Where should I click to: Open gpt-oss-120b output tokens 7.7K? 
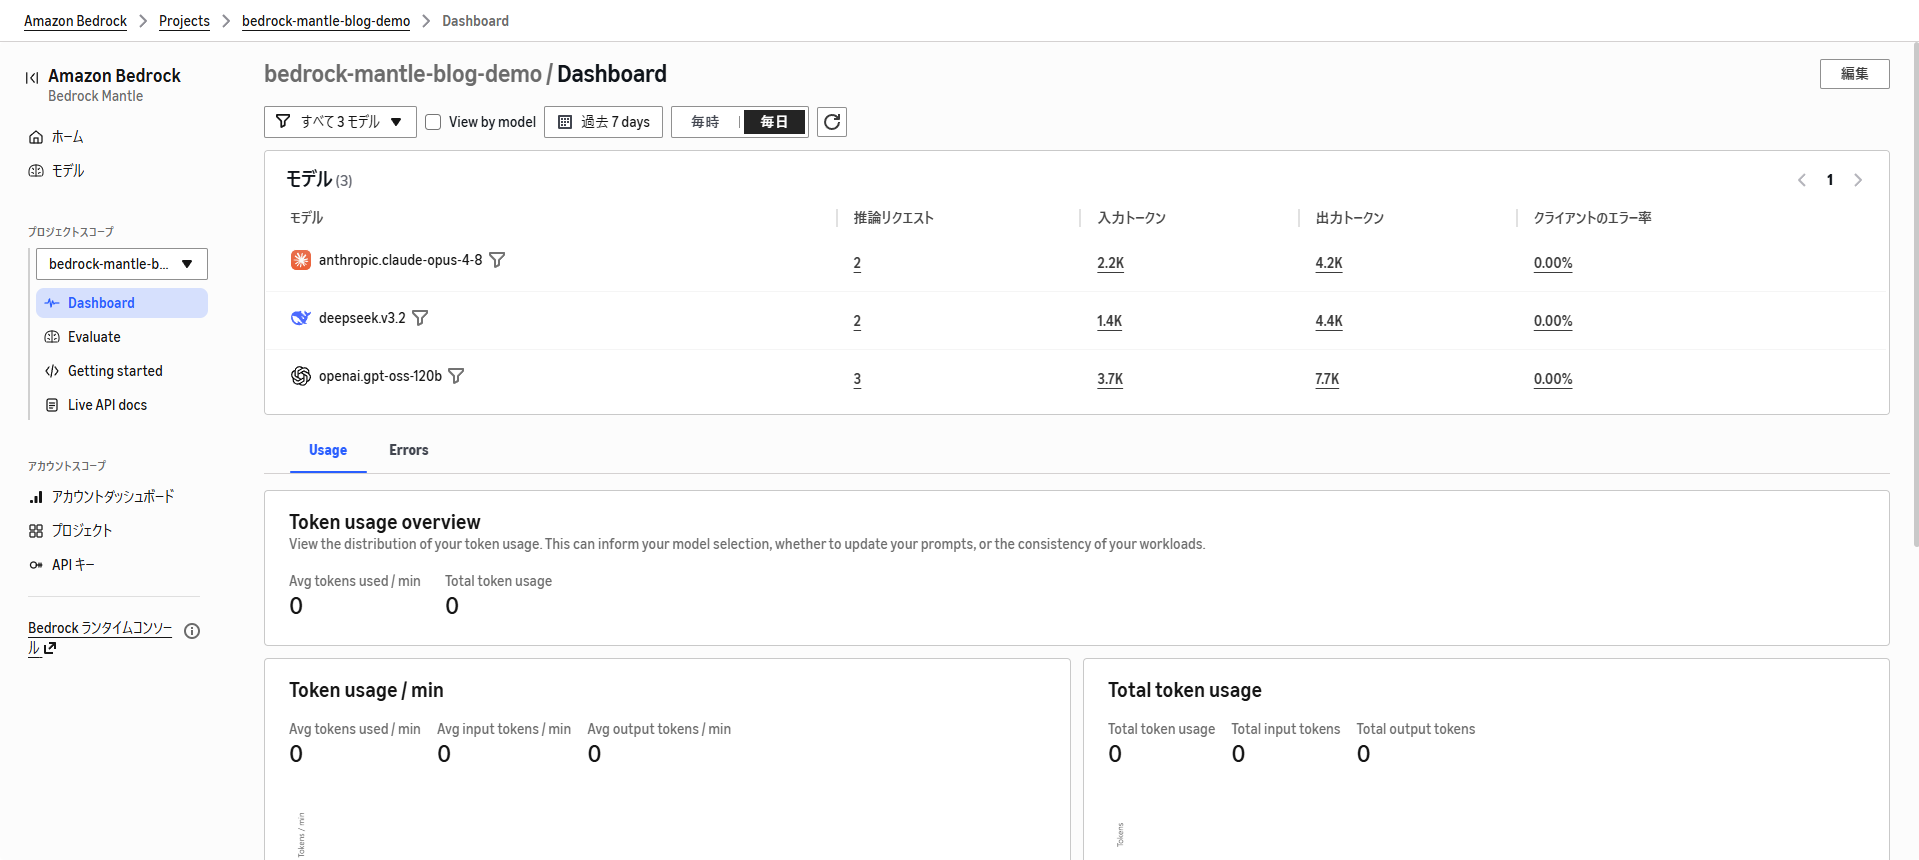coord(1327,379)
